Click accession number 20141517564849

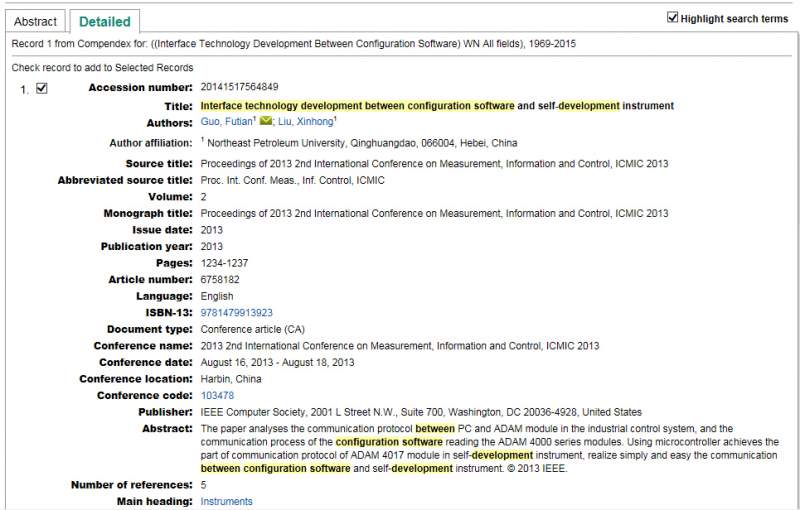[239, 87]
